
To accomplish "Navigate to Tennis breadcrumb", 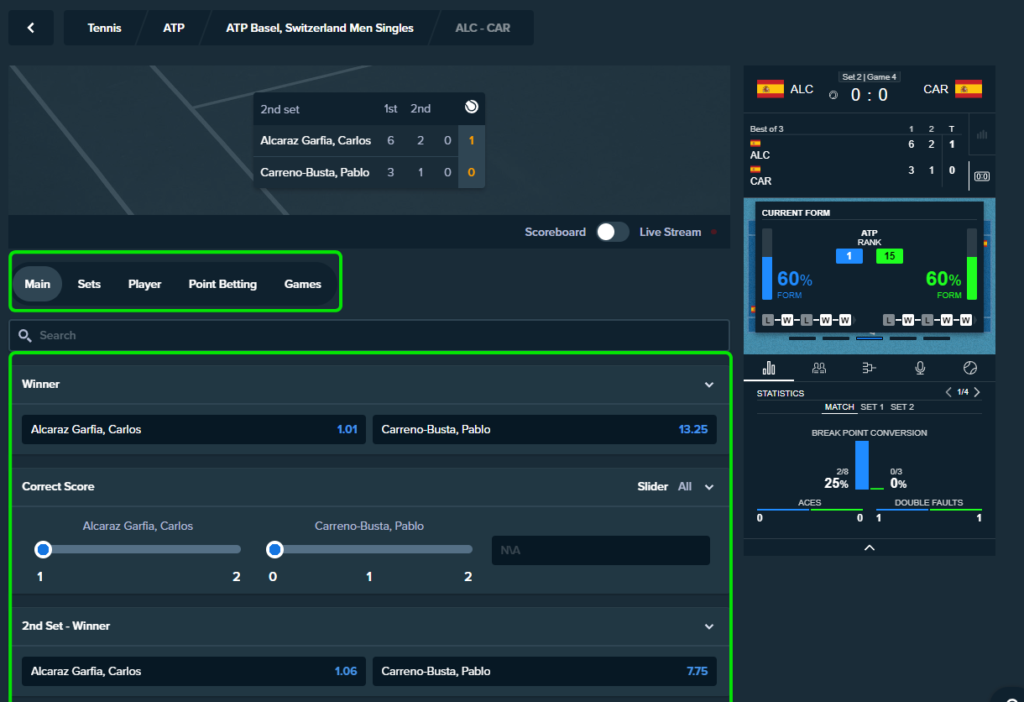I will [104, 28].
